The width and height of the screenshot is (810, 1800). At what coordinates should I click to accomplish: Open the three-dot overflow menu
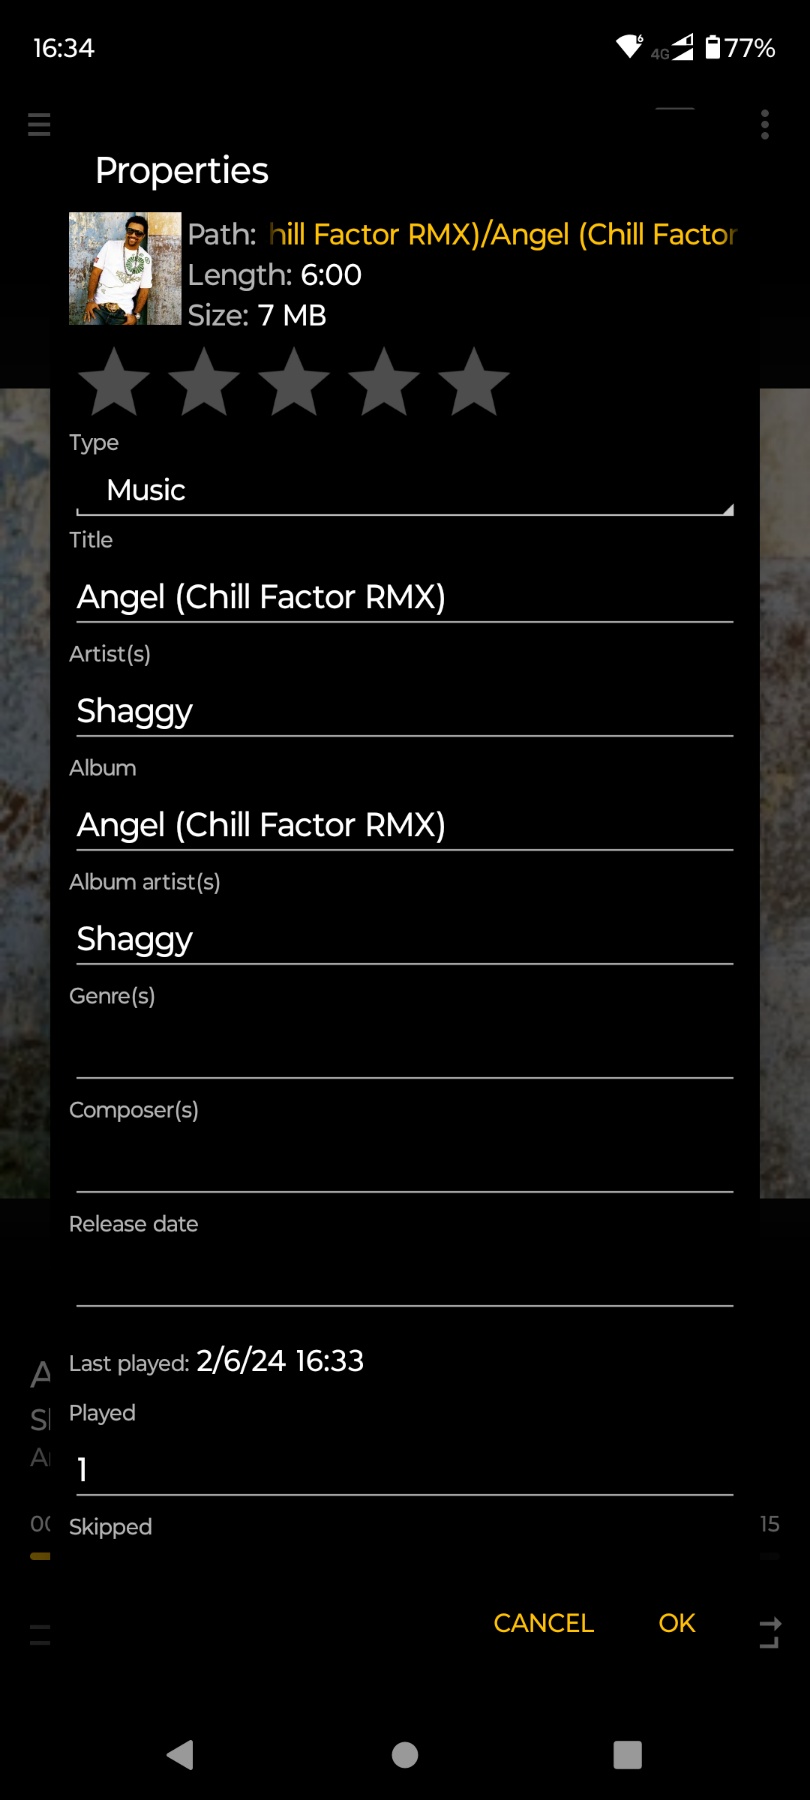(x=765, y=125)
